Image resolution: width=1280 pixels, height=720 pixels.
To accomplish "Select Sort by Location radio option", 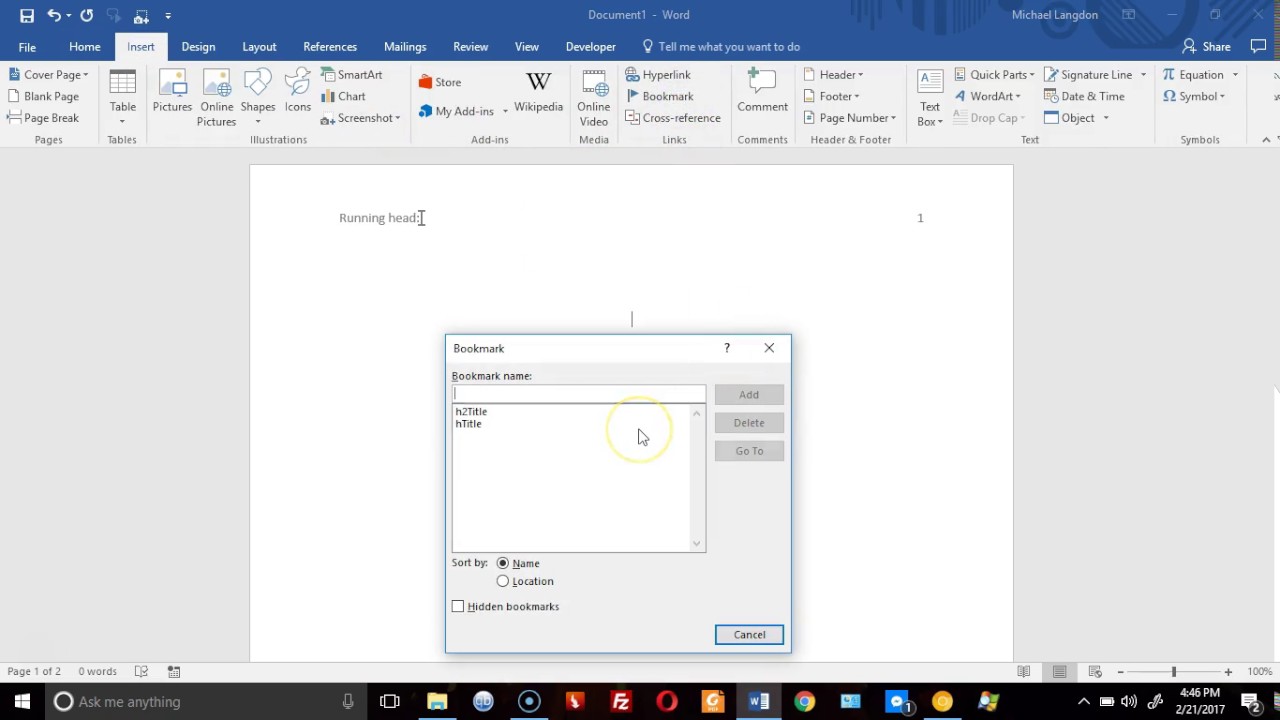I will click(503, 581).
